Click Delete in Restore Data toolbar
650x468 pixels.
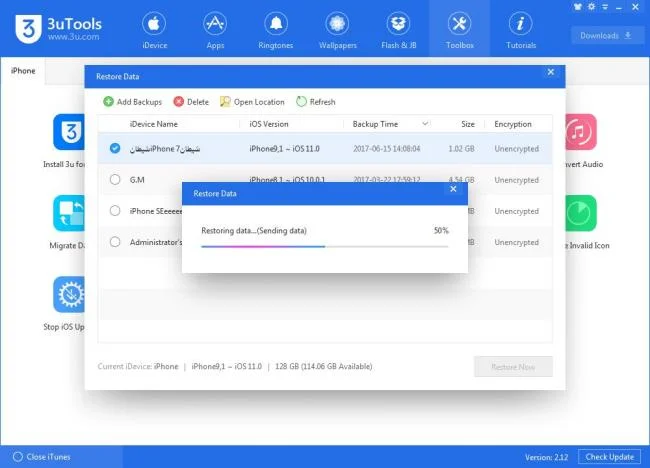coord(191,102)
